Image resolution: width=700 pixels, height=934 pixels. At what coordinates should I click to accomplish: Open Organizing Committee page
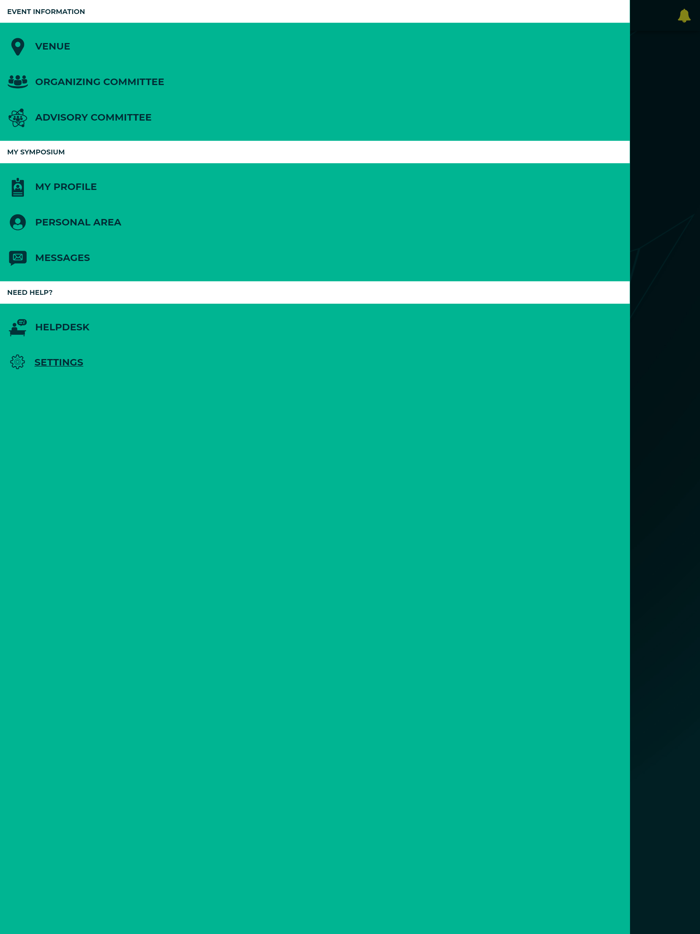(x=99, y=82)
